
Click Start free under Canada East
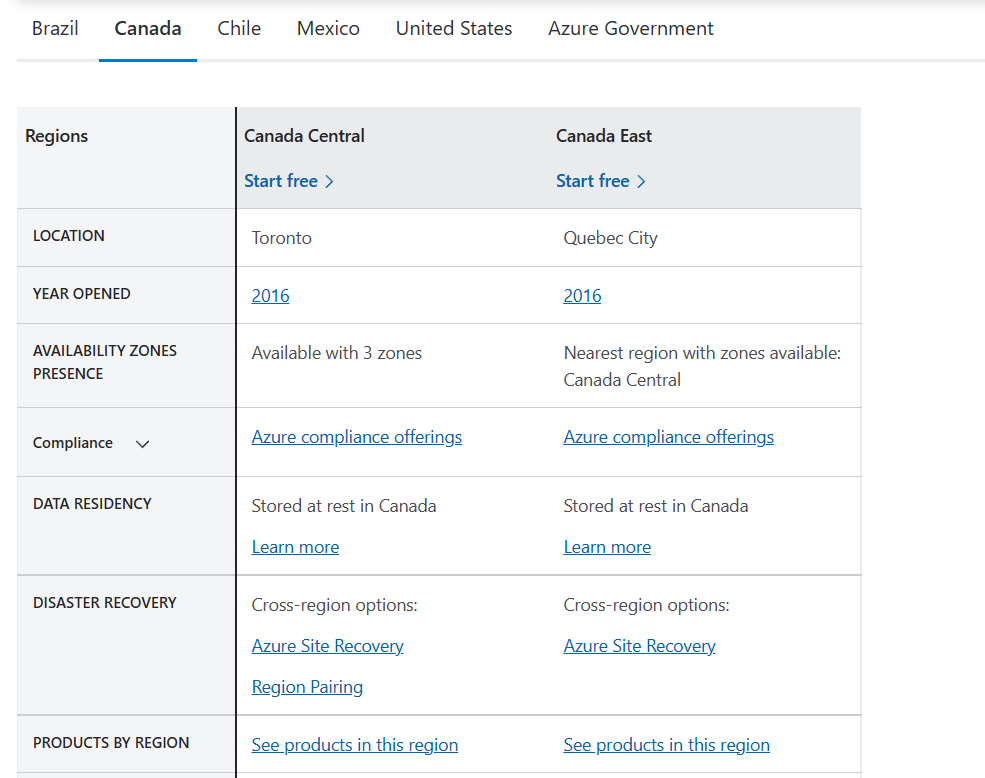click(x=592, y=181)
